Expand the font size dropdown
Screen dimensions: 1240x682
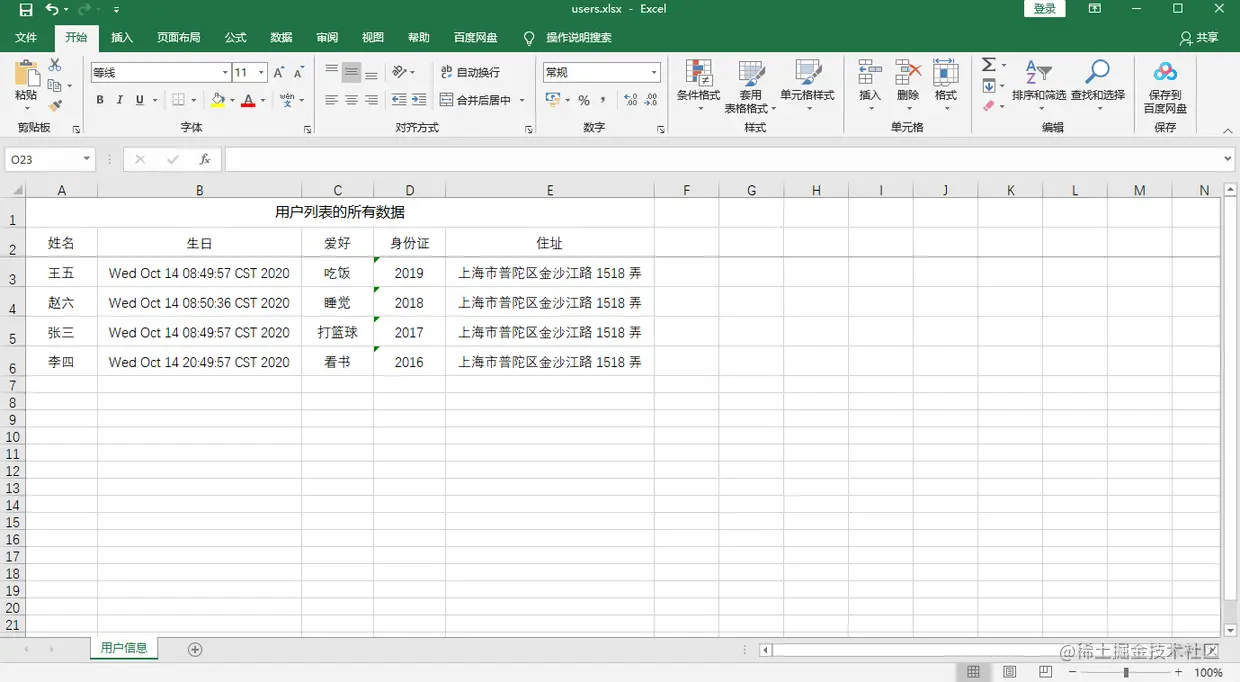262,72
